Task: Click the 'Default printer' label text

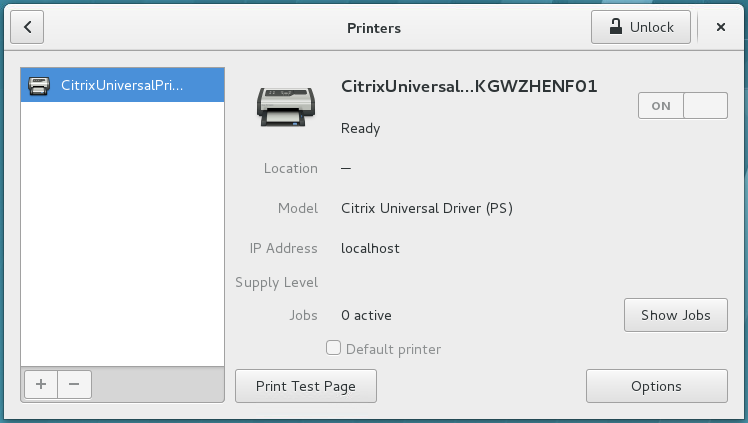Action: [x=393, y=349]
